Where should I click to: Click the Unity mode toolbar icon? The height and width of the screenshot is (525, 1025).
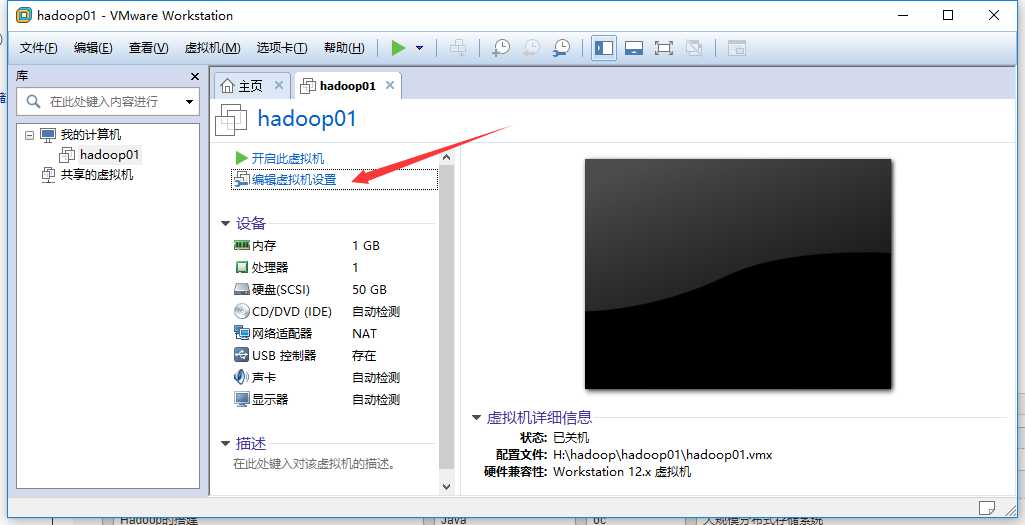pyautogui.click(x=694, y=48)
